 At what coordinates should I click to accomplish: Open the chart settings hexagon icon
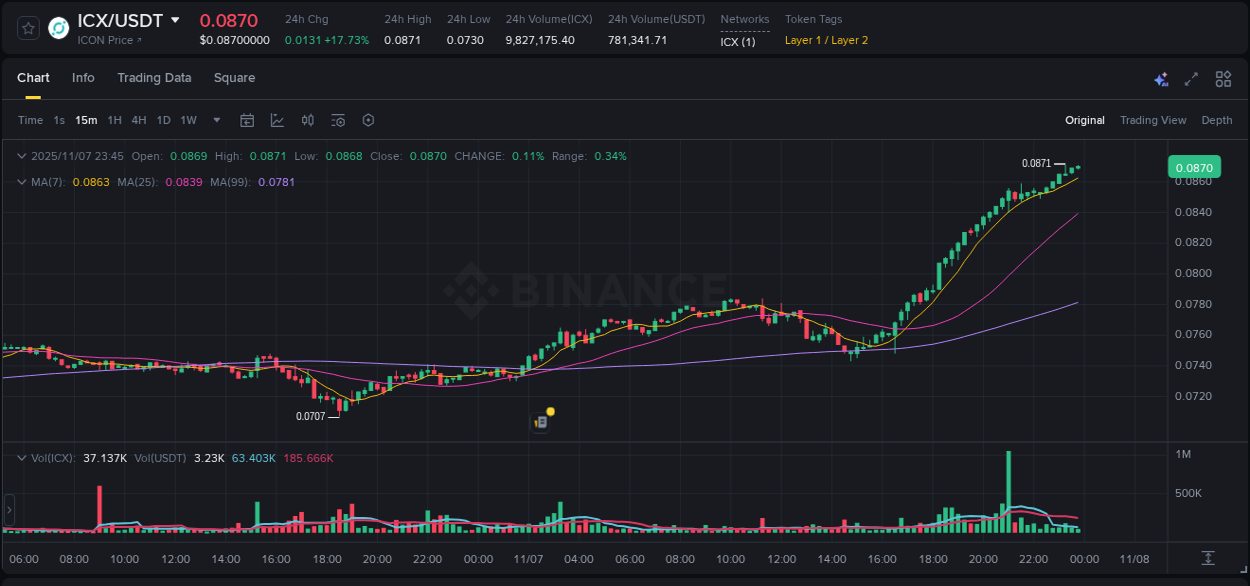click(368, 120)
